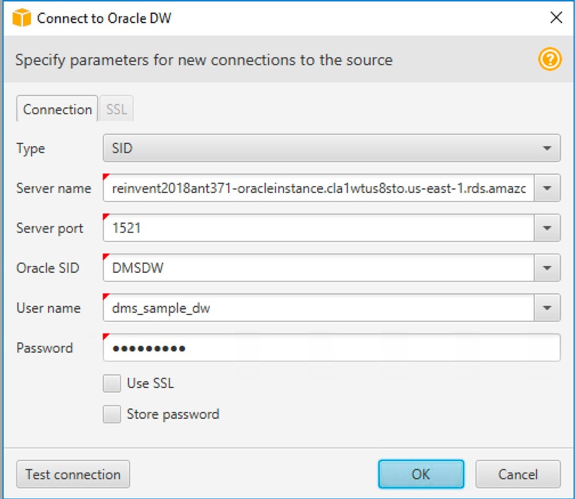Expand the Server name dropdown arrow
This screenshot has height=499, width=575.
(x=547, y=188)
